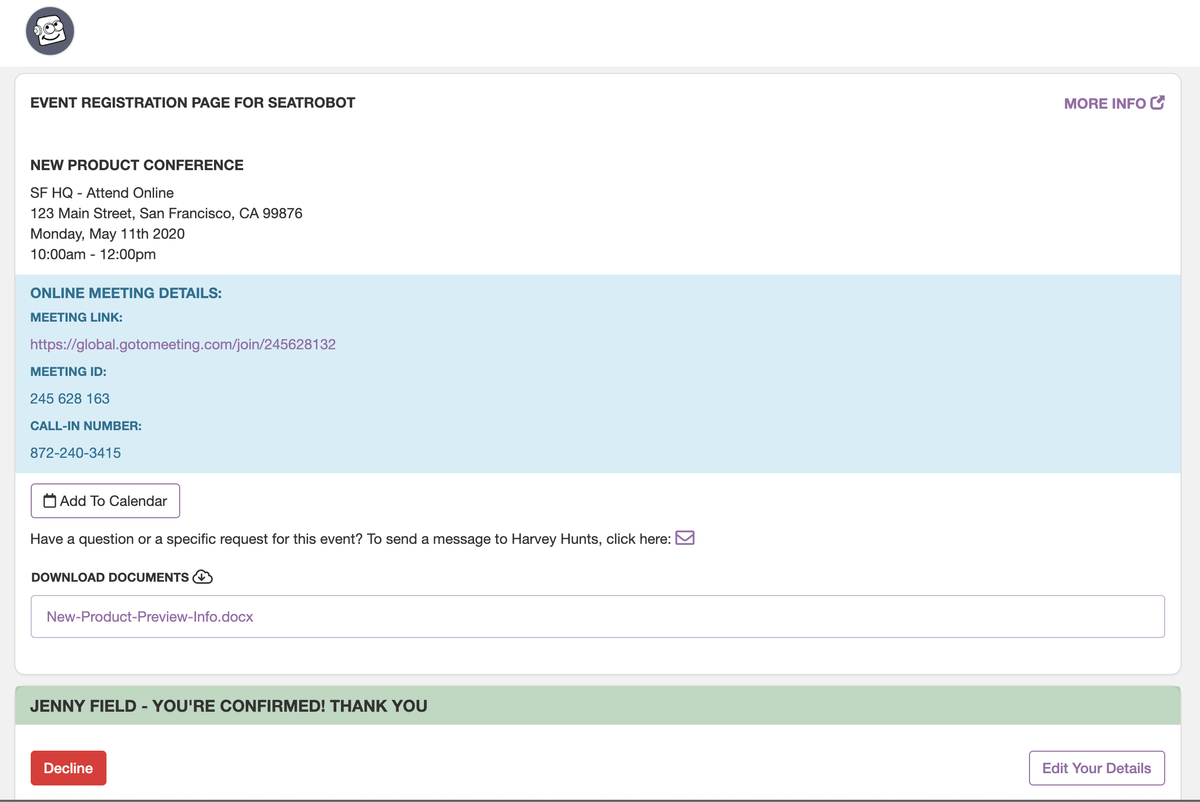Click the MORE INFO link
Image resolution: width=1200 pixels, height=802 pixels.
tap(1104, 103)
